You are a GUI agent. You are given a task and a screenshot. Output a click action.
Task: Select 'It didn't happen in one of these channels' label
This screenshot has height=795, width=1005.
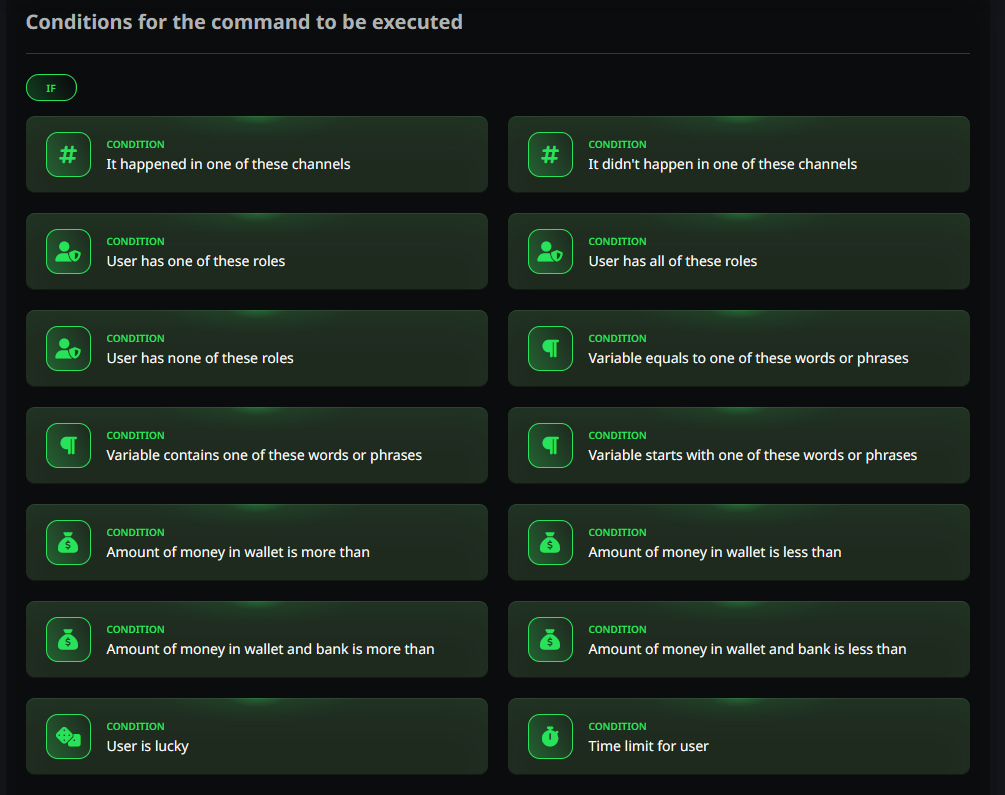pos(722,164)
